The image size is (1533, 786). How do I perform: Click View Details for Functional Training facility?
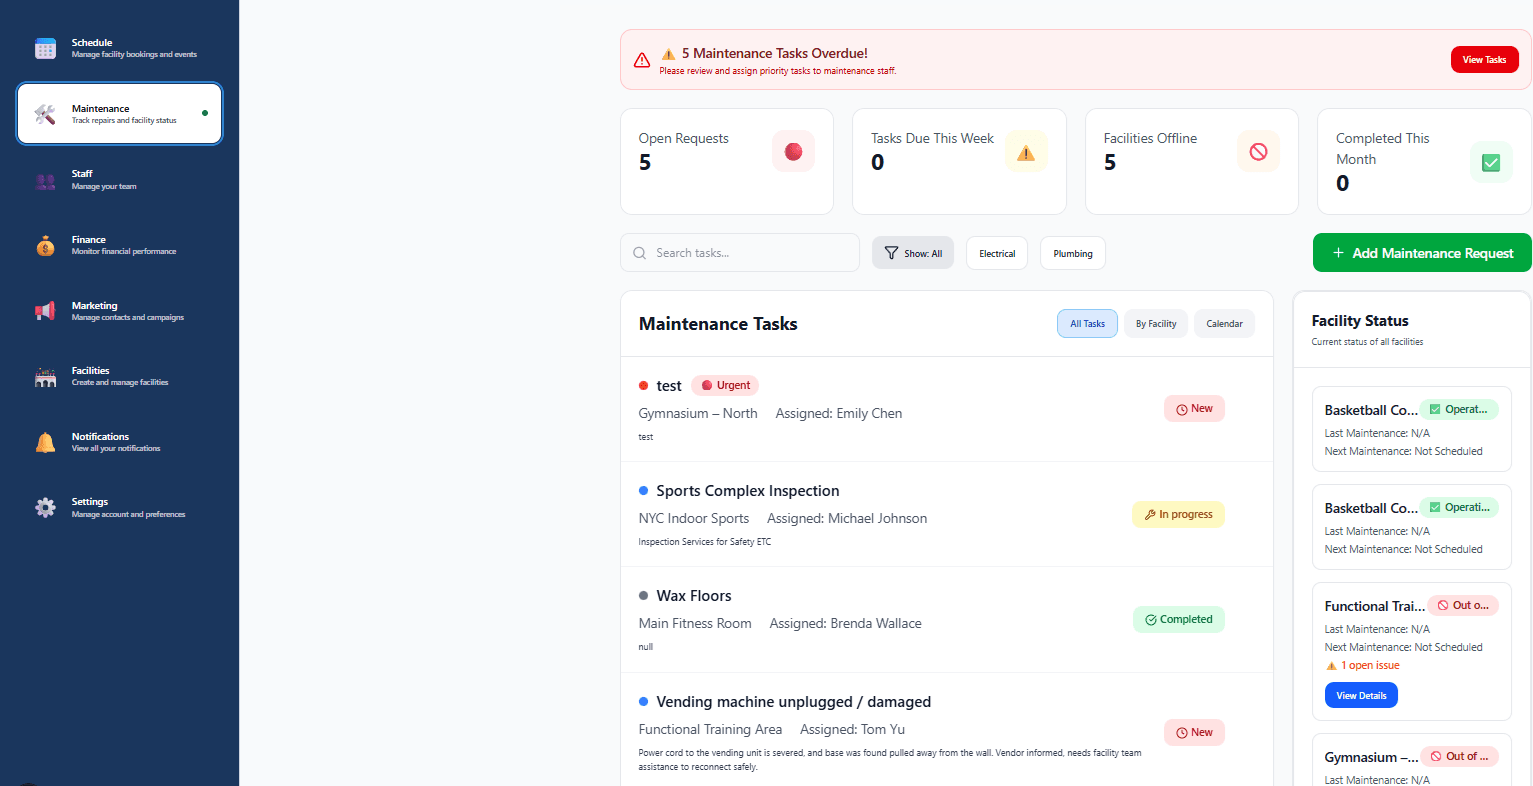1361,695
